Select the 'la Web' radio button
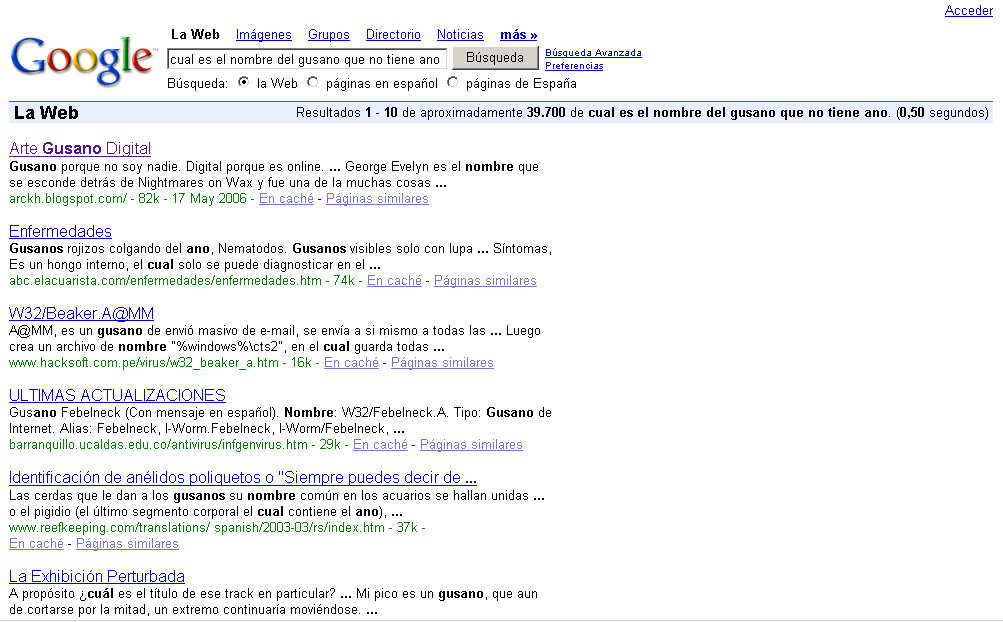Image resolution: width=1003 pixels, height=622 pixels. [x=244, y=83]
